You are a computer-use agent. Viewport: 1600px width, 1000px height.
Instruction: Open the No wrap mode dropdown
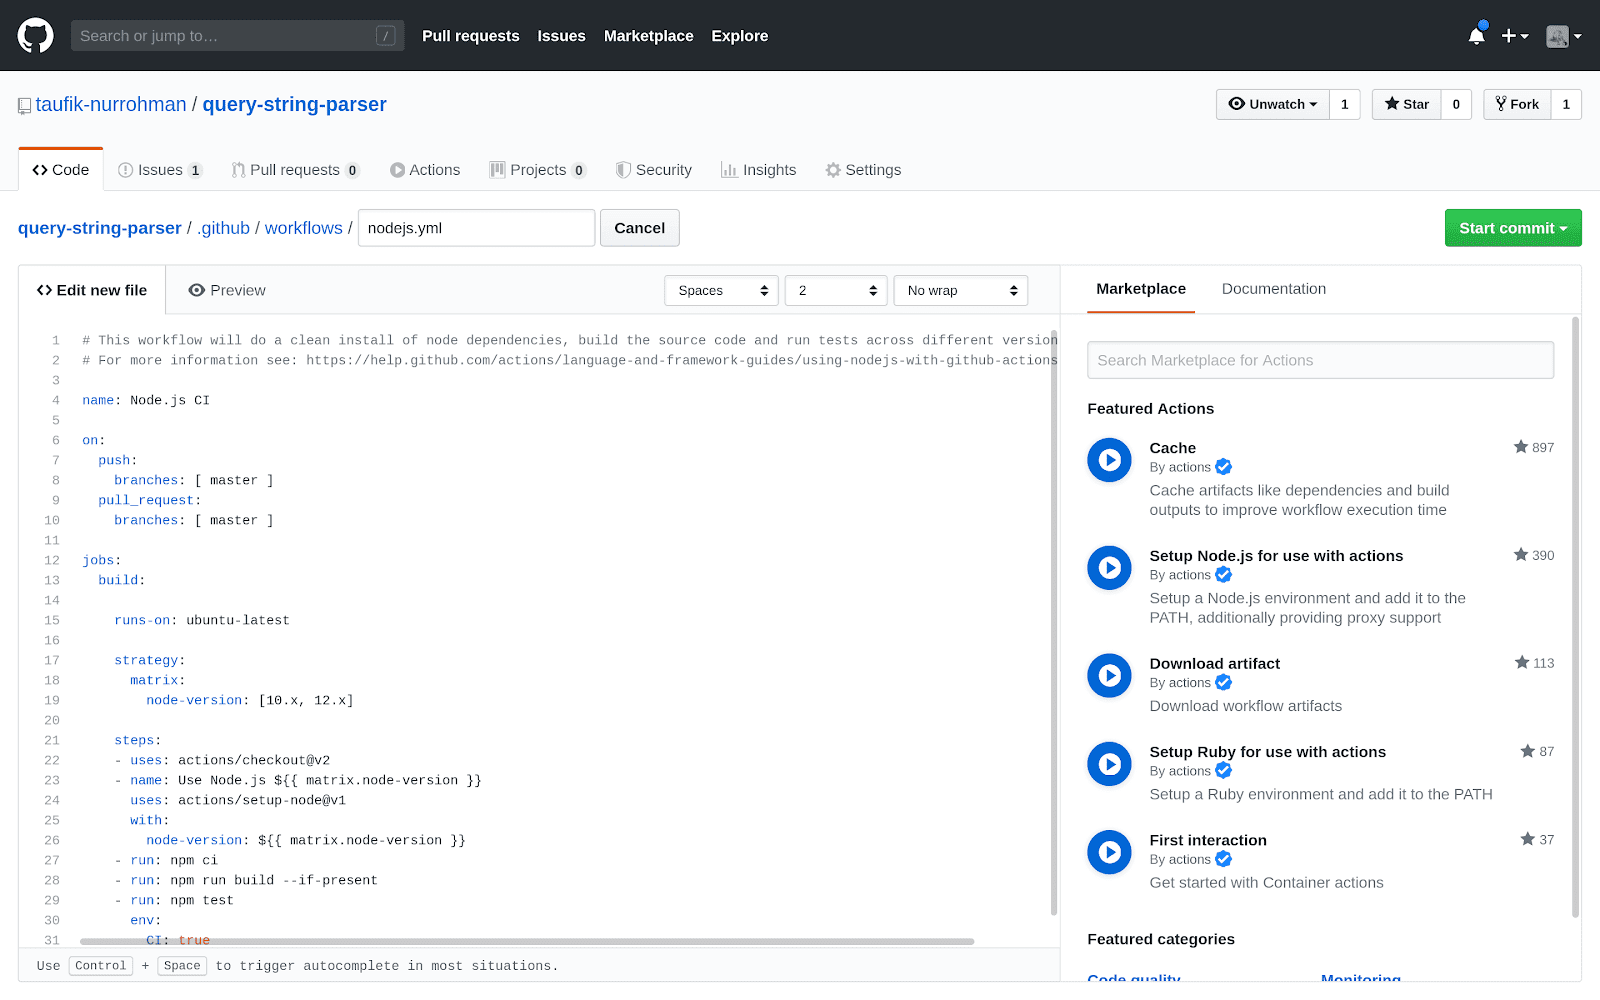click(961, 290)
